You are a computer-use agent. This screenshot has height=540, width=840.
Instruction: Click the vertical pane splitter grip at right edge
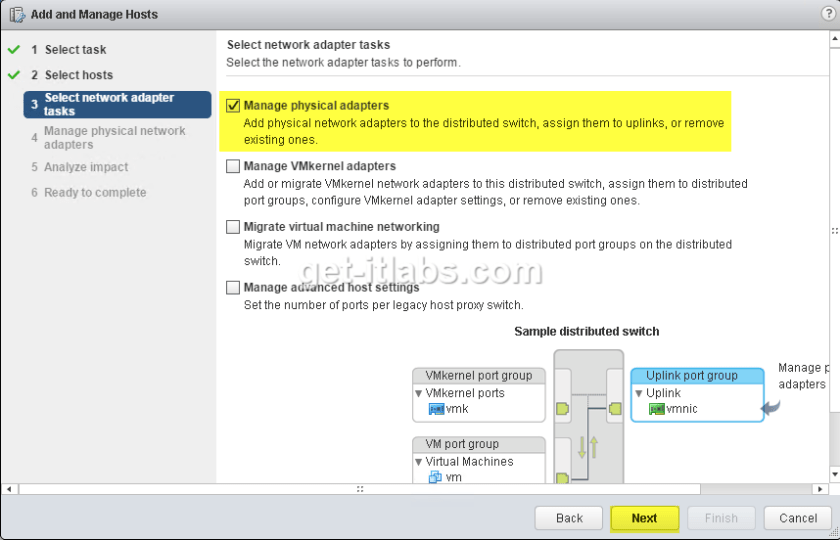pos(835,231)
